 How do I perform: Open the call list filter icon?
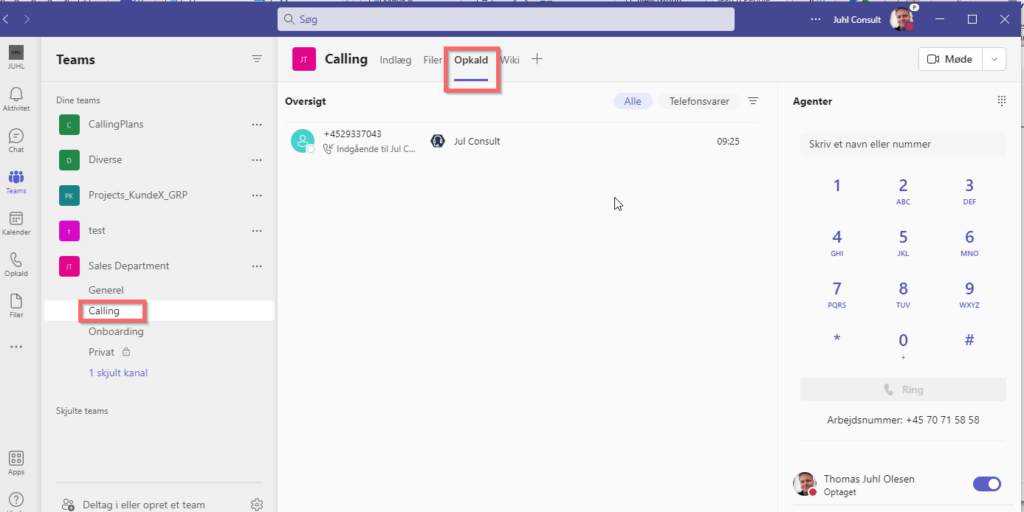click(x=753, y=101)
